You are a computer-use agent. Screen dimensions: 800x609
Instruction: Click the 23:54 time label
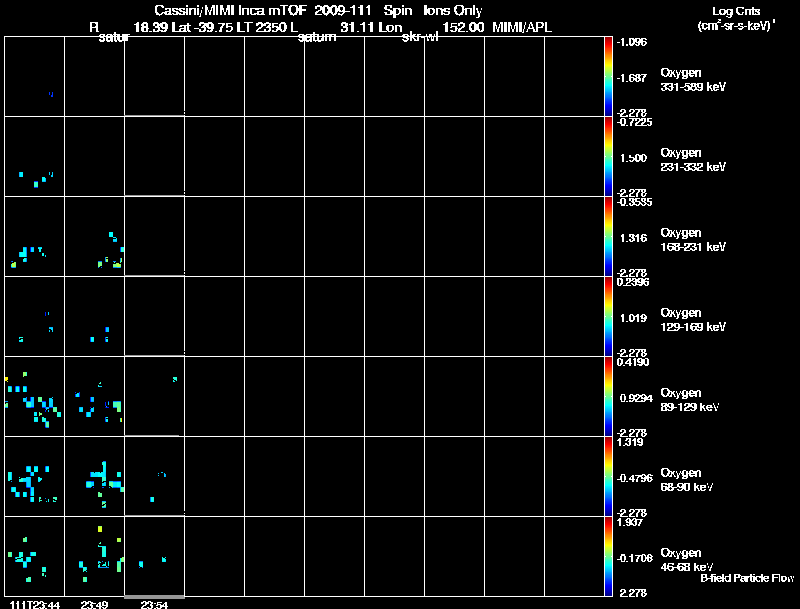155,605
